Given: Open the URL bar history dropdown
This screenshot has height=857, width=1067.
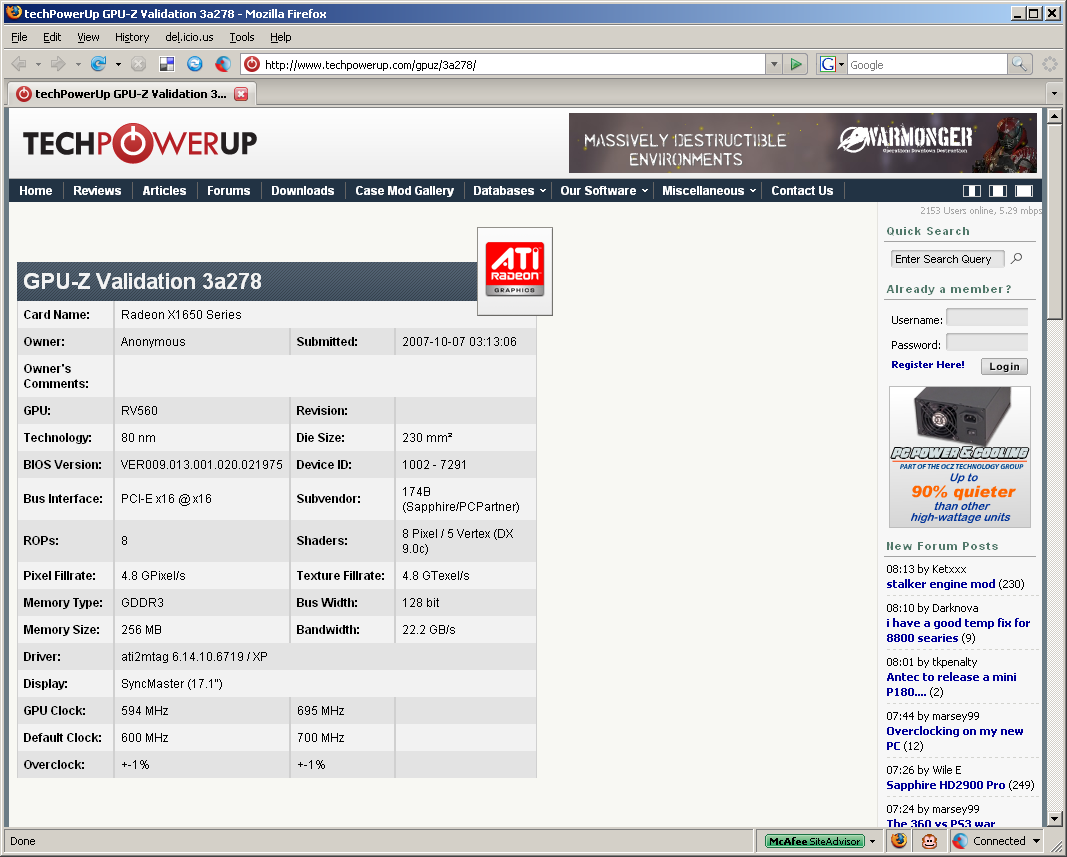Looking at the screenshot, I should coord(773,64).
